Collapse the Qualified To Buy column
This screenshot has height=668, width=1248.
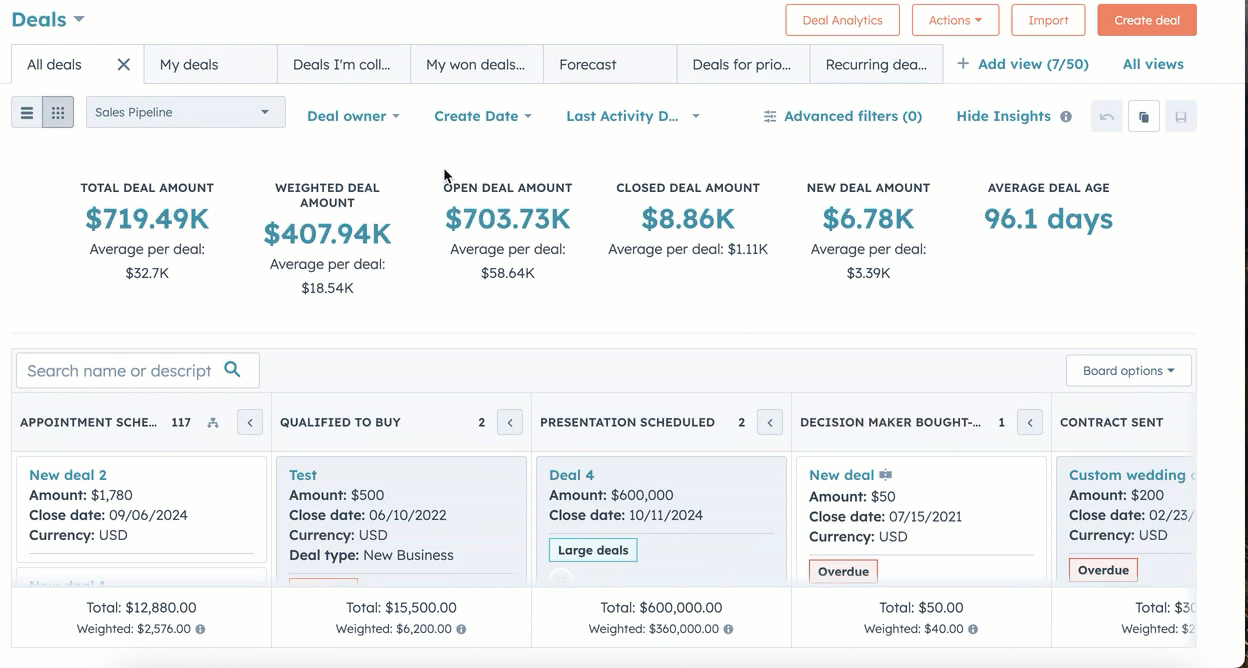coord(510,423)
